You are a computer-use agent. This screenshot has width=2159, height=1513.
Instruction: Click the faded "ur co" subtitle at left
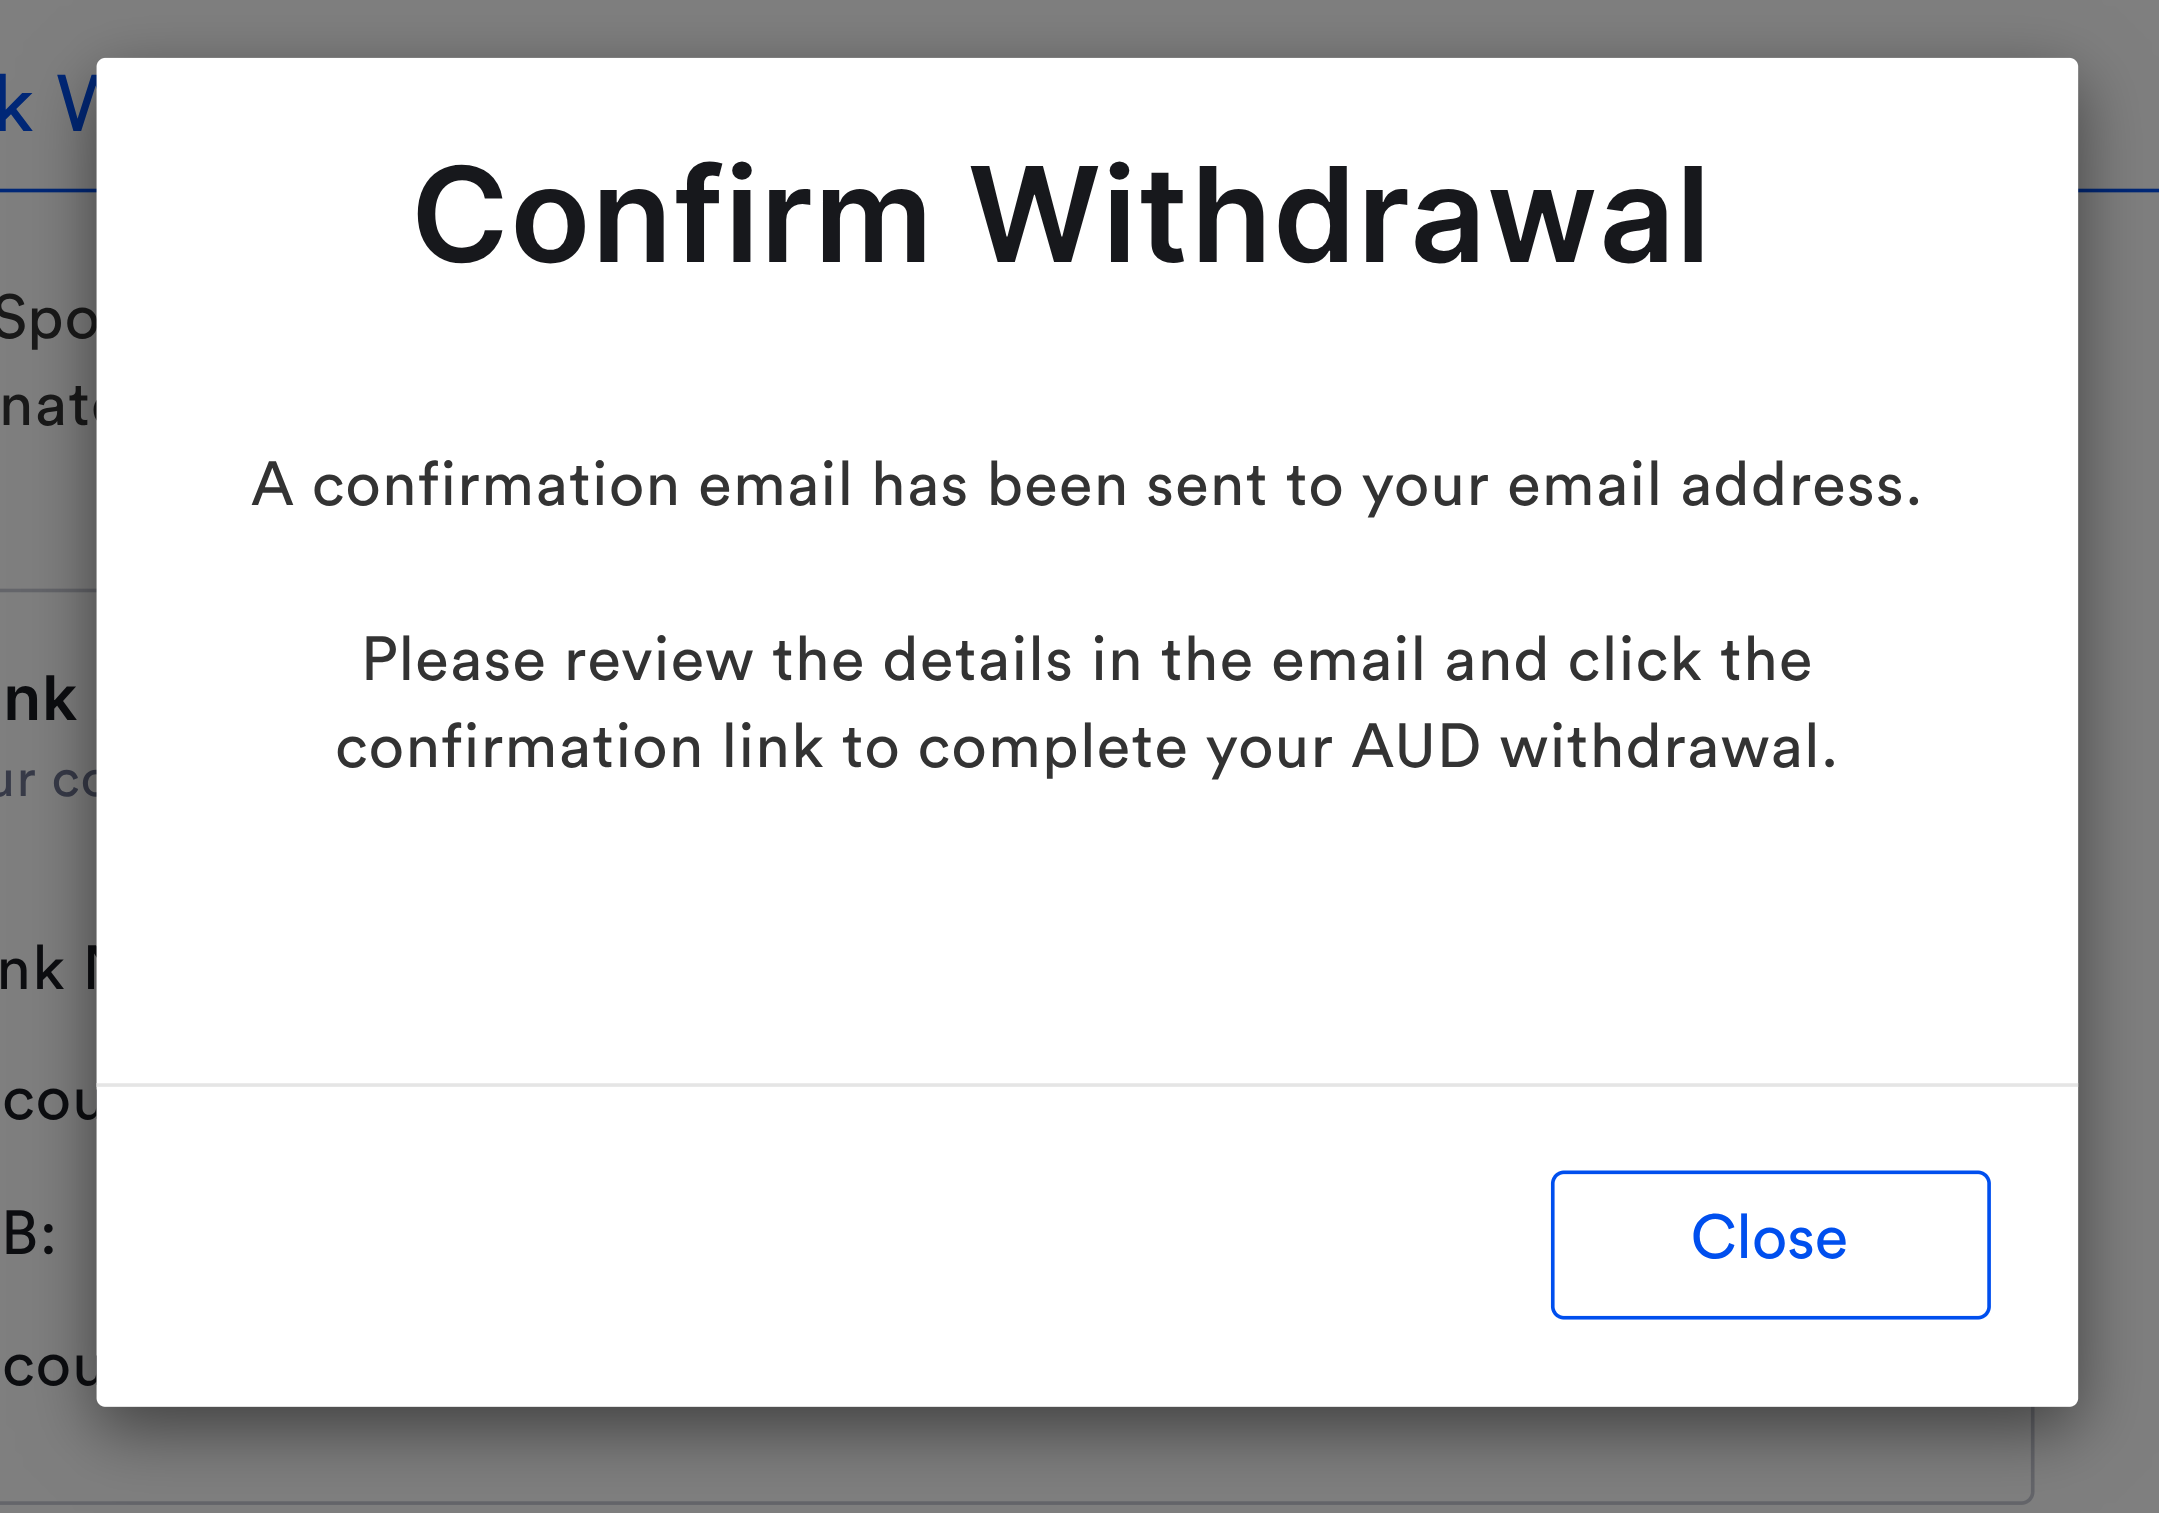click(x=46, y=781)
